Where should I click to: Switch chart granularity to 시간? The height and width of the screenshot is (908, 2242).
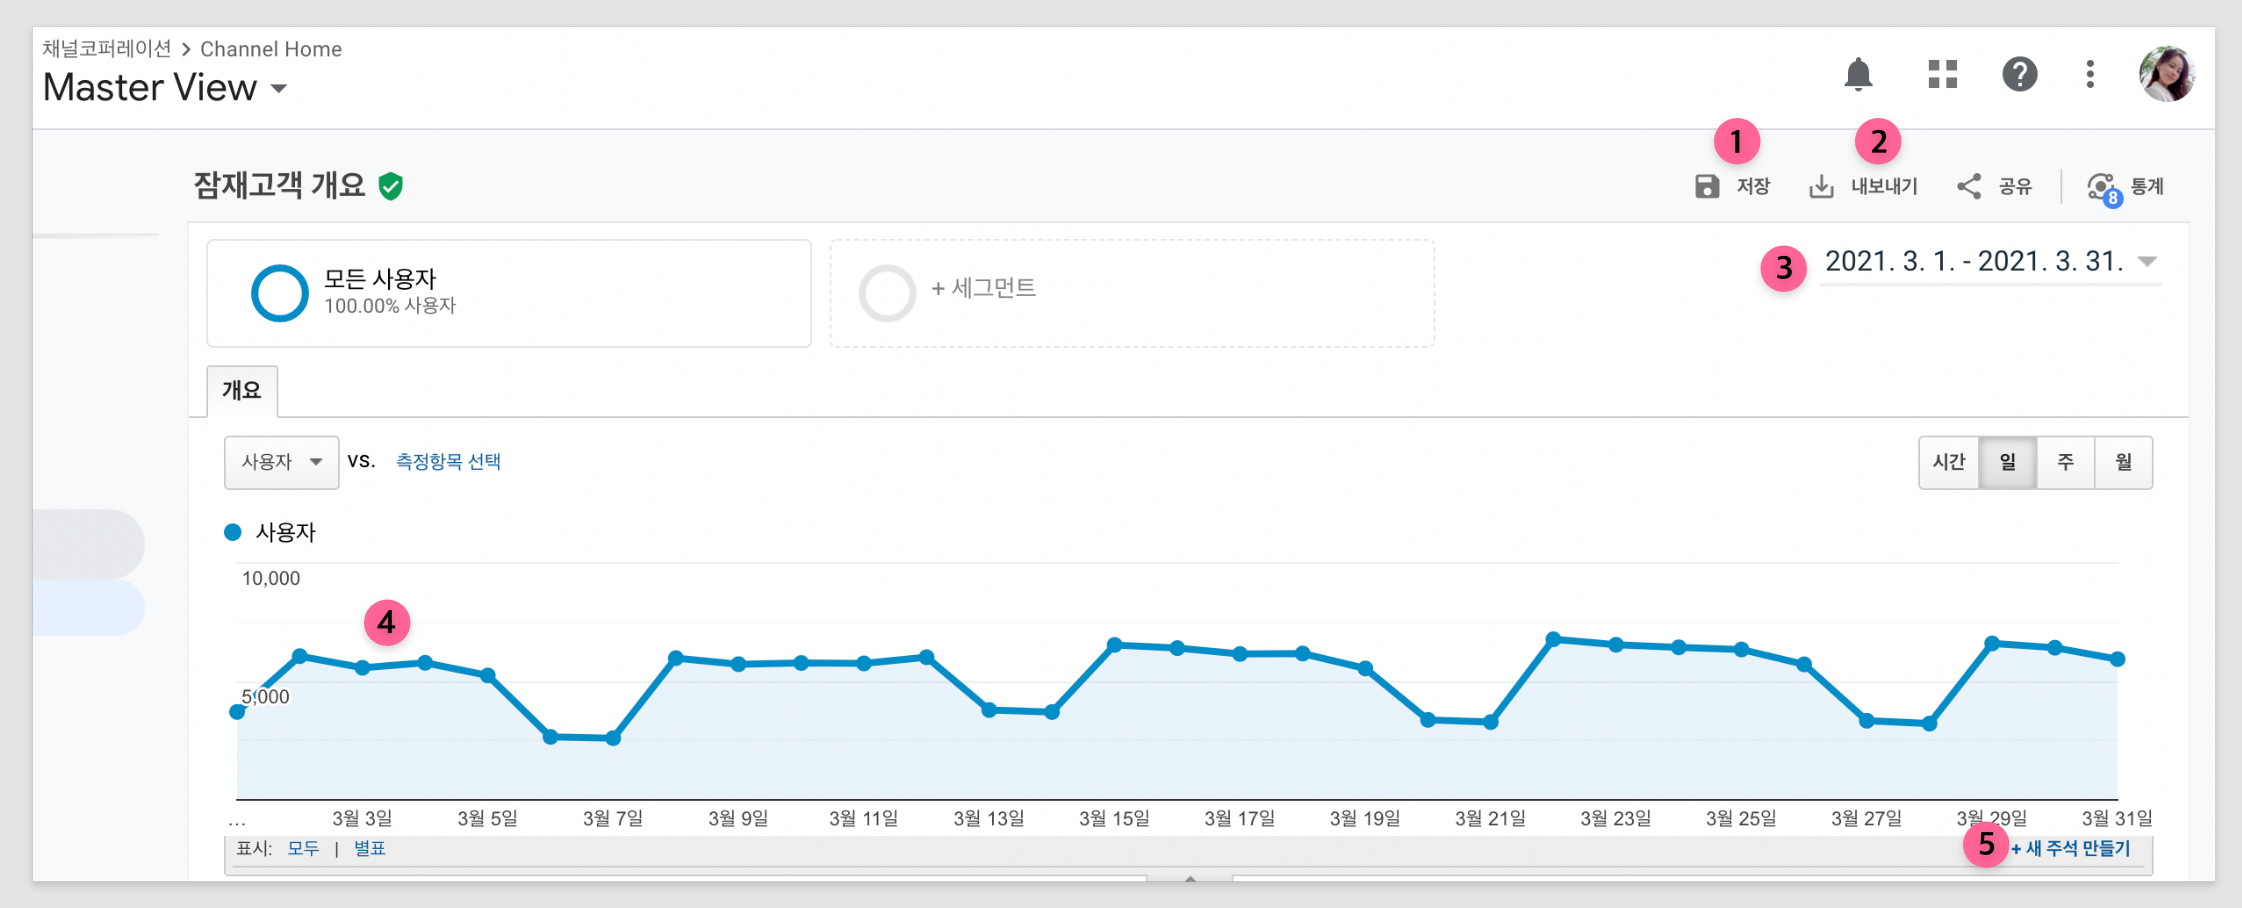pos(1949,462)
